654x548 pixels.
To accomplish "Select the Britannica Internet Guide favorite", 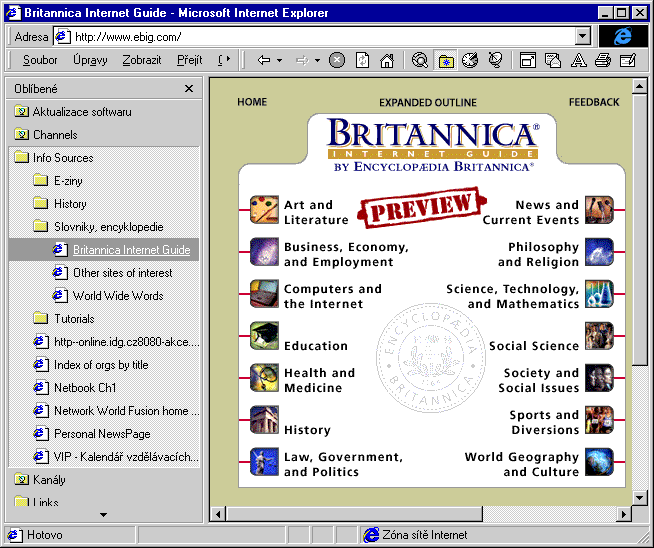I will click(104, 249).
